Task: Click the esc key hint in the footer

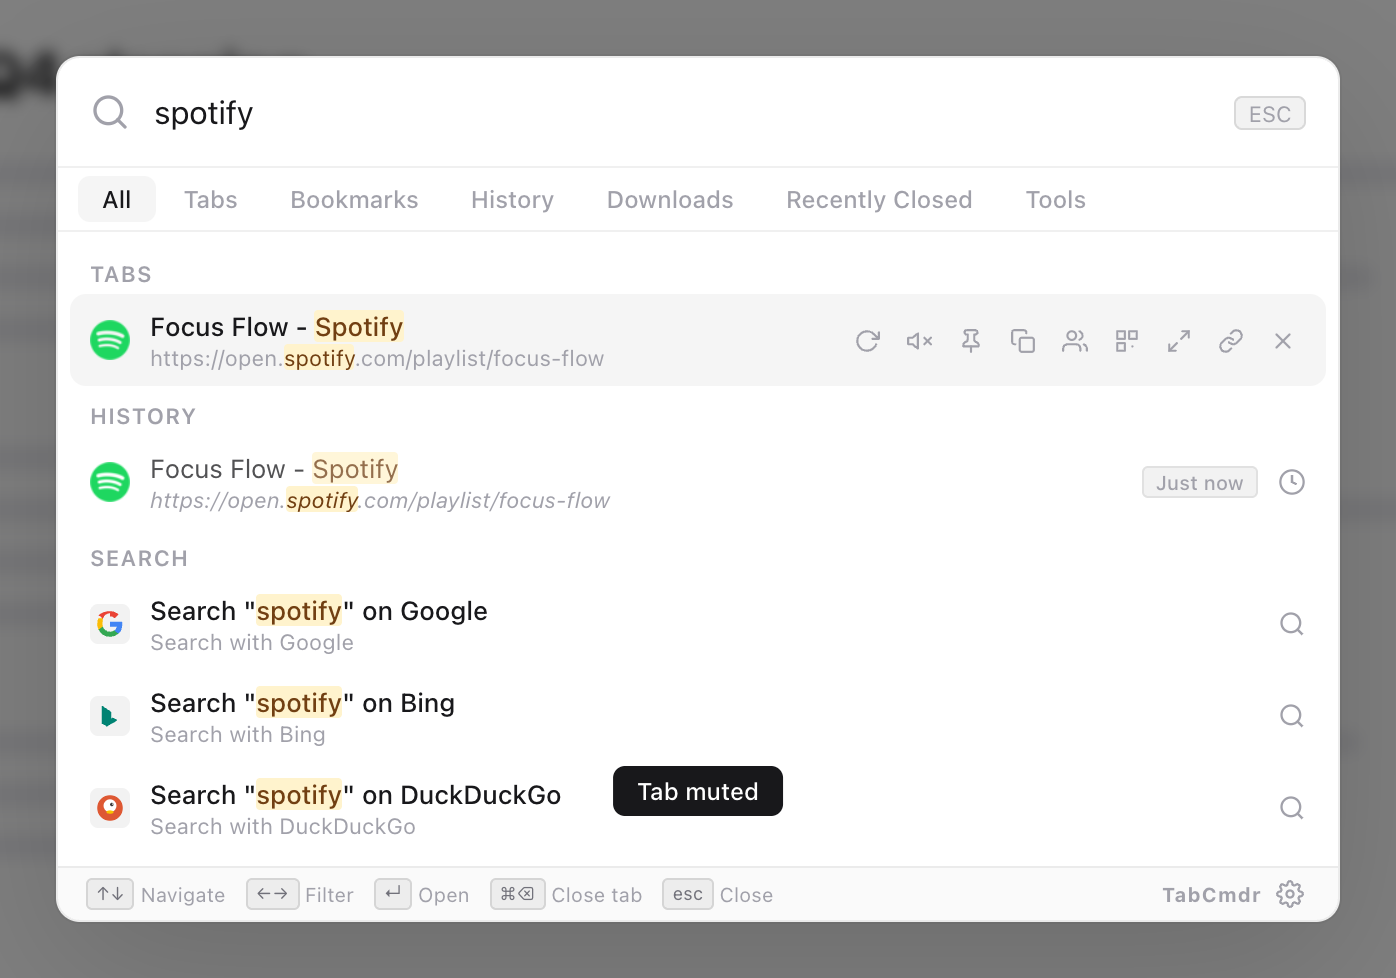Action: [688, 894]
